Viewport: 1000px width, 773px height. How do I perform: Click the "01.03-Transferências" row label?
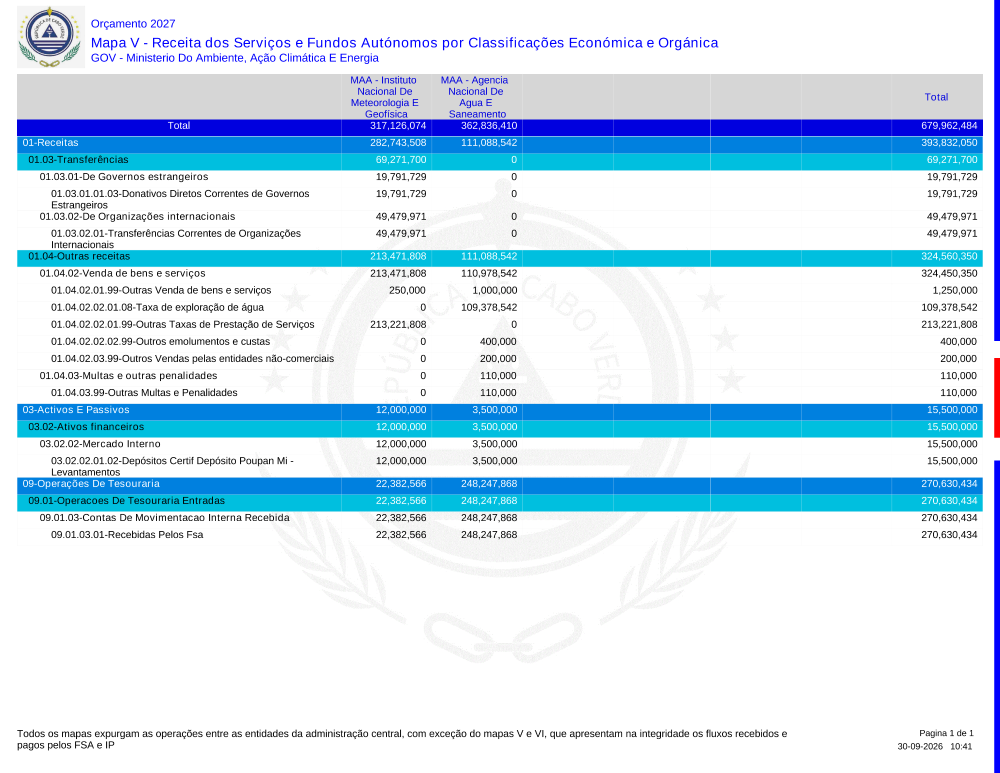(x=78, y=160)
